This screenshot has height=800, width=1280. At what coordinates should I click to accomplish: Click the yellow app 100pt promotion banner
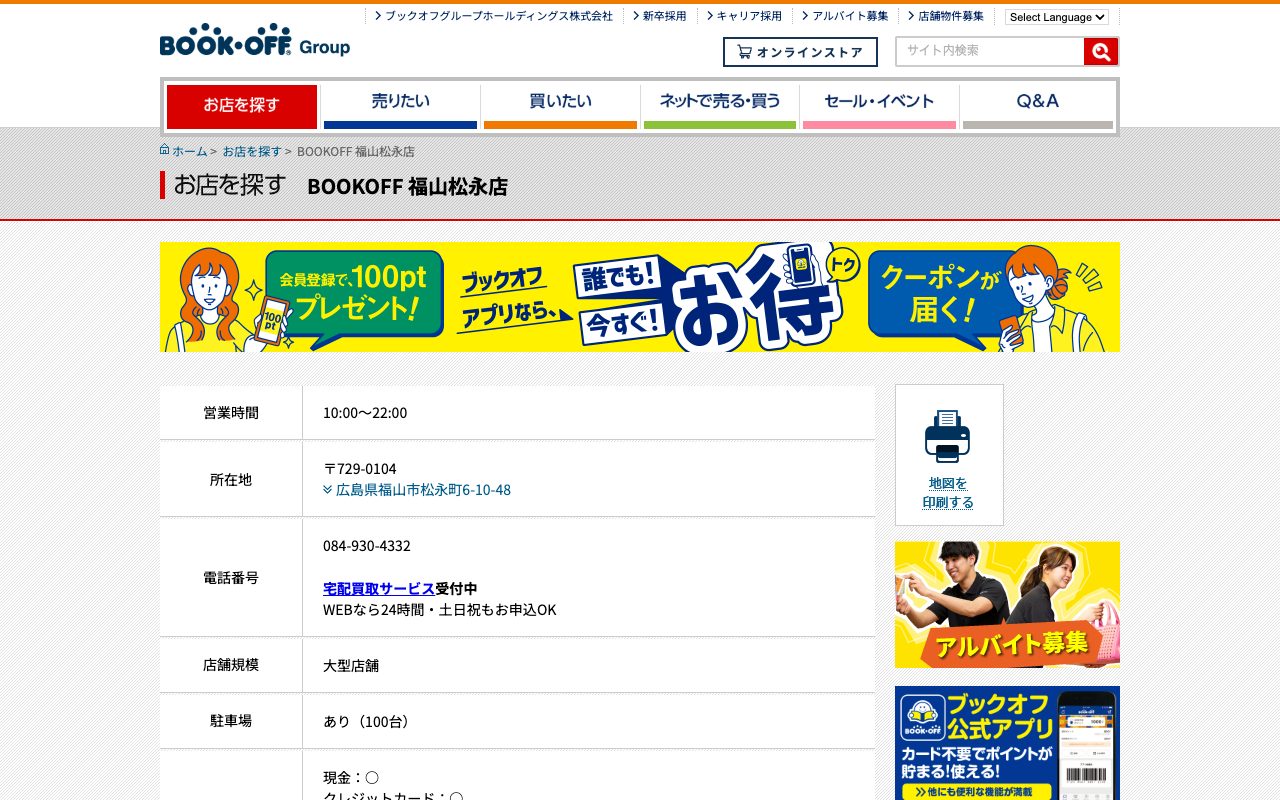(x=640, y=297)
